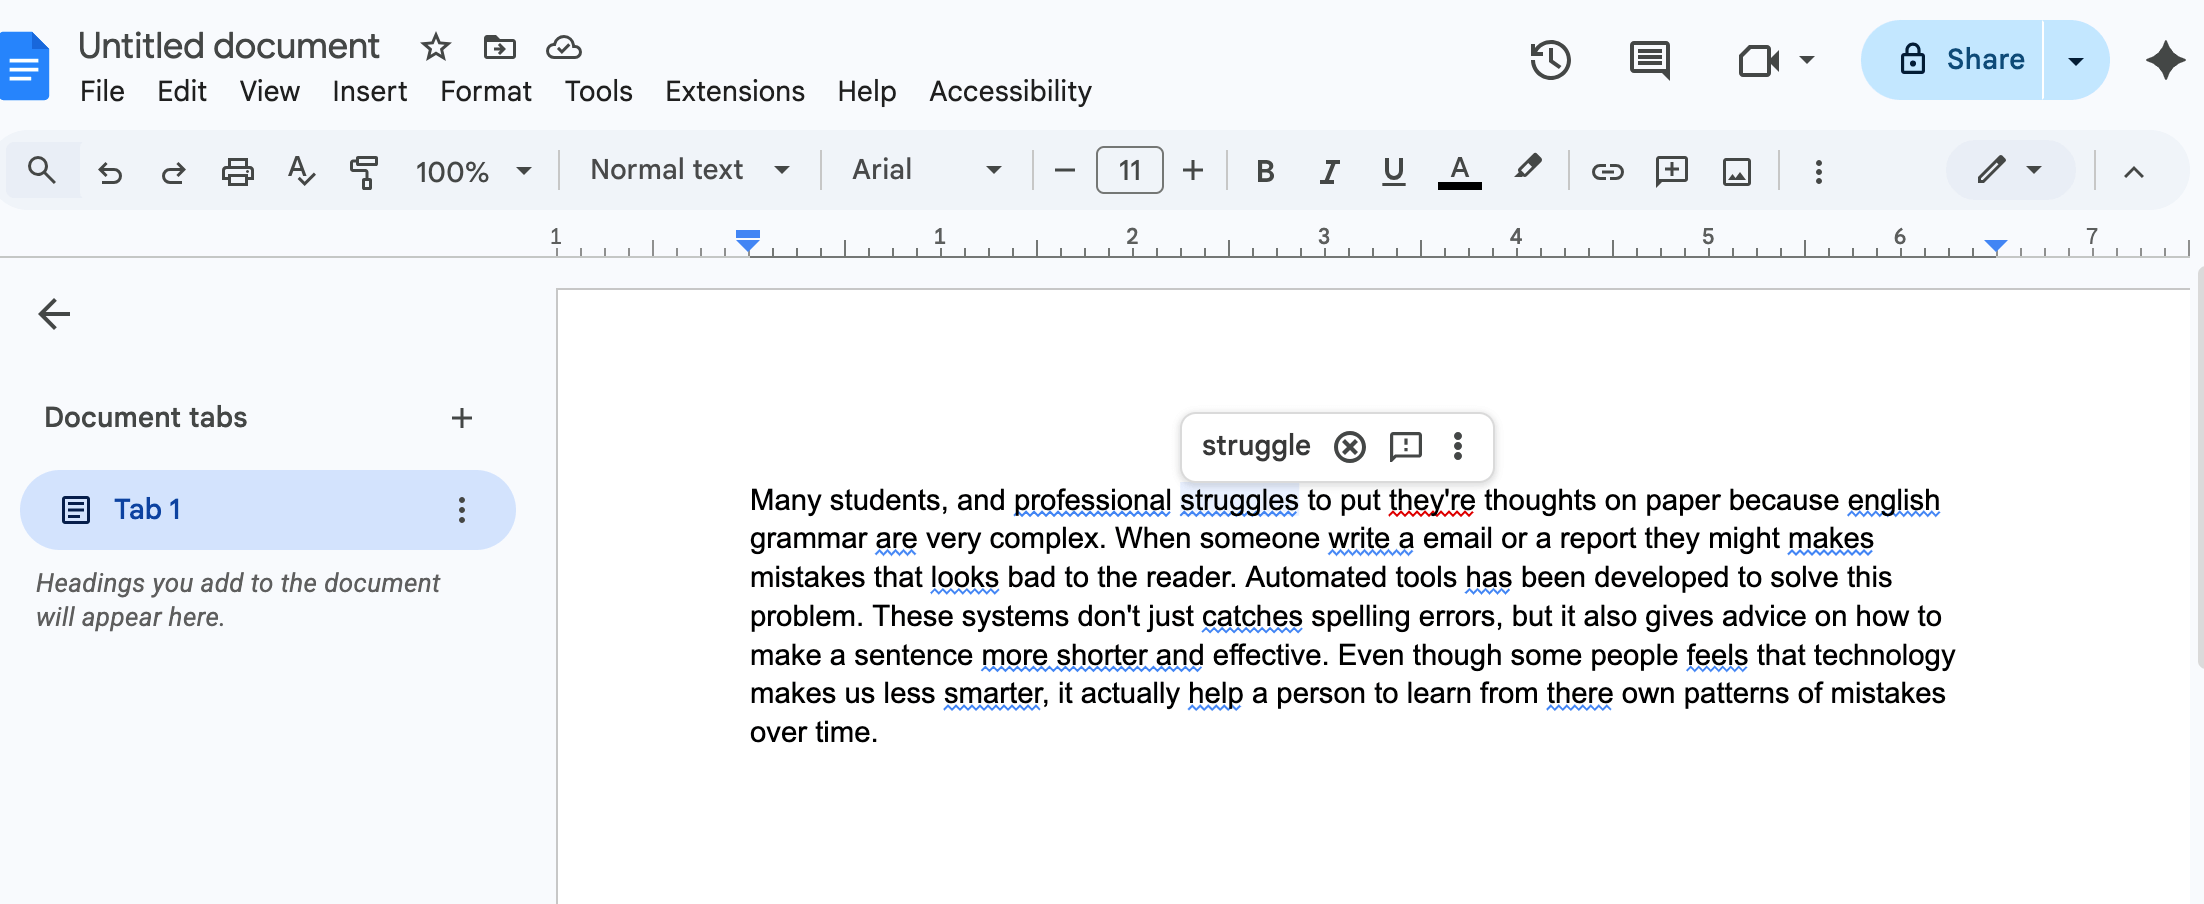Screen dimensions: 2204x904
Task: Accept the 'struggle' spelling suggestion
Action: click(x=1256, y=446)
